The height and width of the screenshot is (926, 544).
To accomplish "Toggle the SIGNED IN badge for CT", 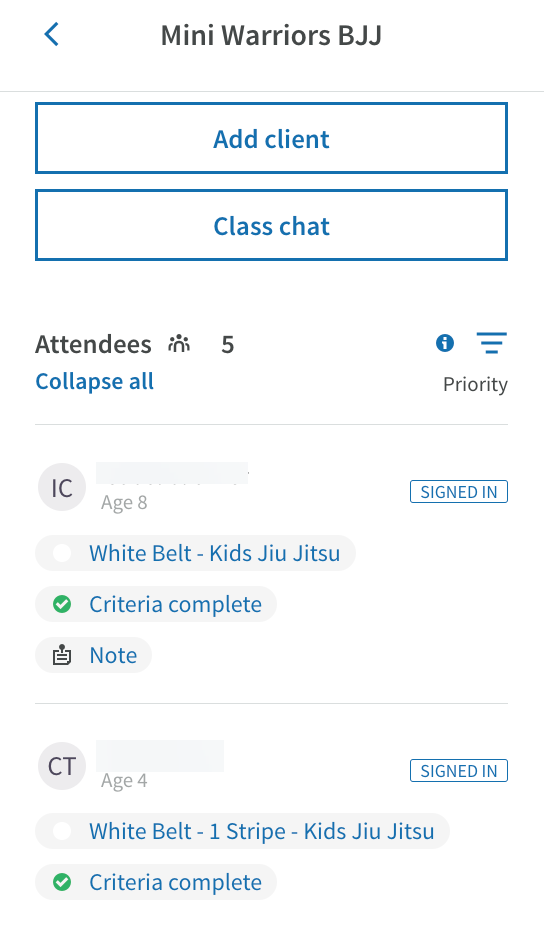I will point(459,771).
